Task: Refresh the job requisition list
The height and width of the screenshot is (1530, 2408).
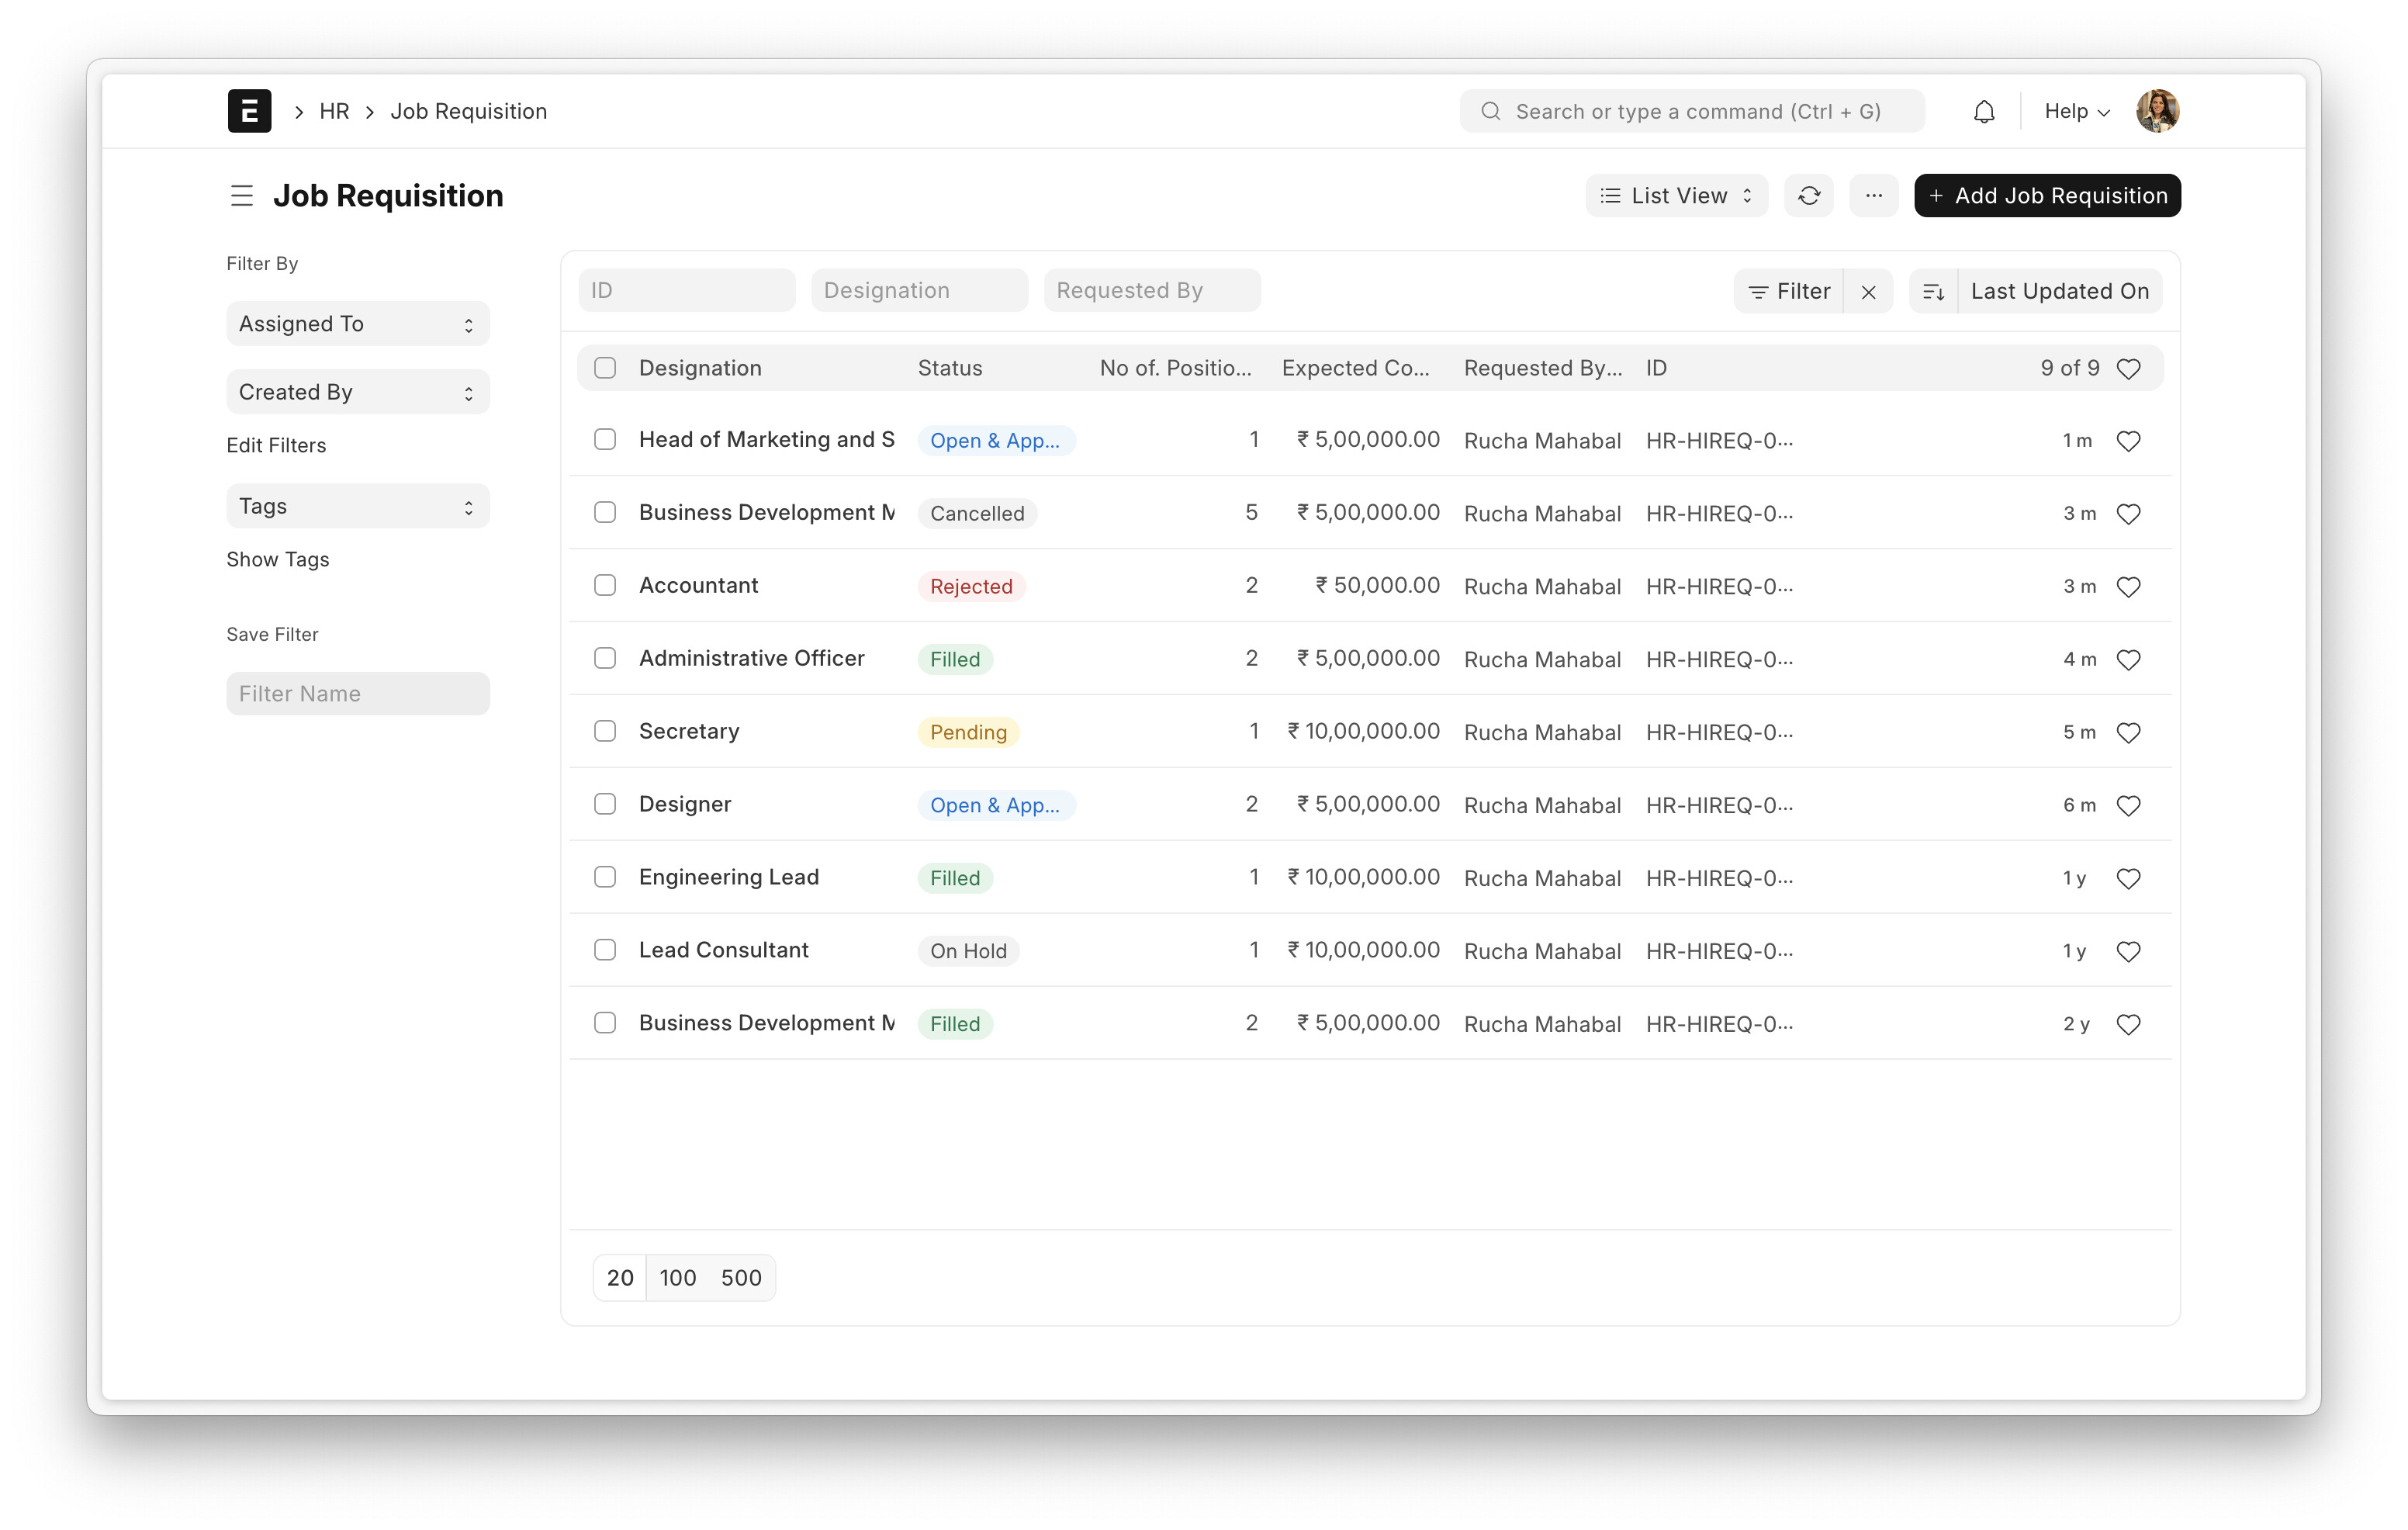Action: (x=1809, y=196)
